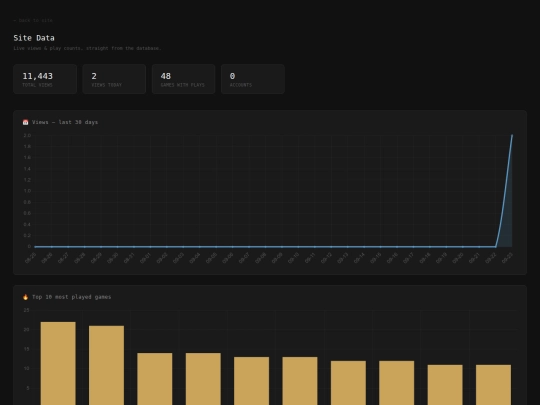The image size is (540, 405).
Task: Click the calendar icon beside Views title
Action: [x=25, y=122]
